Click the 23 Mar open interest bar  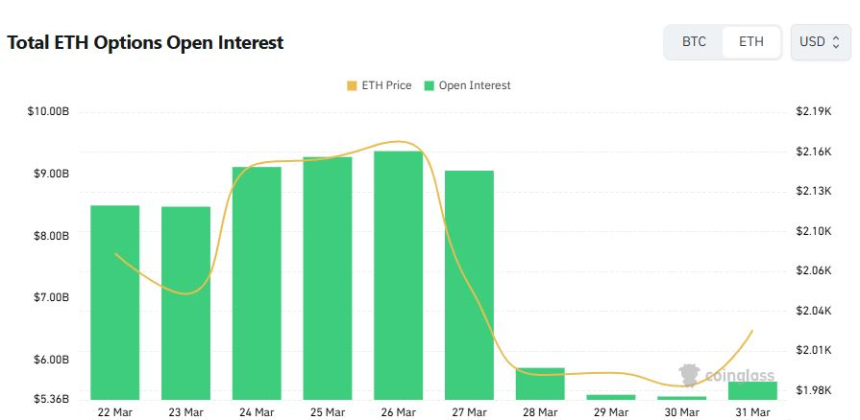186,302
